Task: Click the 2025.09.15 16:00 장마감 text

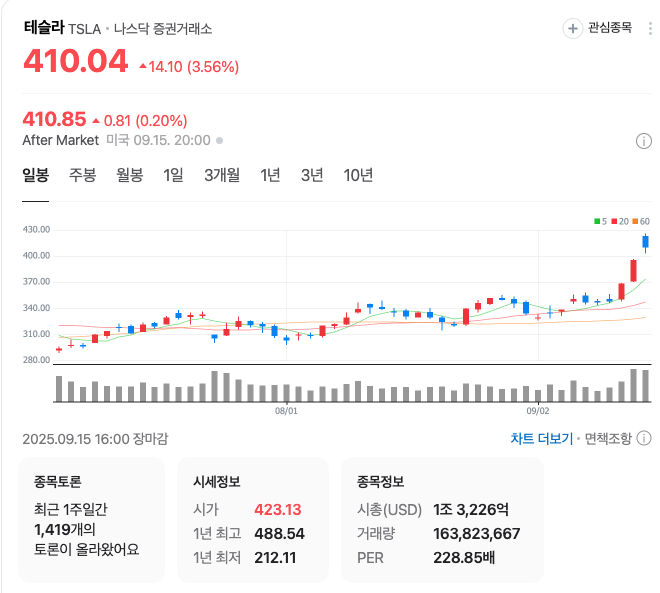Action: click(x=95, y=439)
